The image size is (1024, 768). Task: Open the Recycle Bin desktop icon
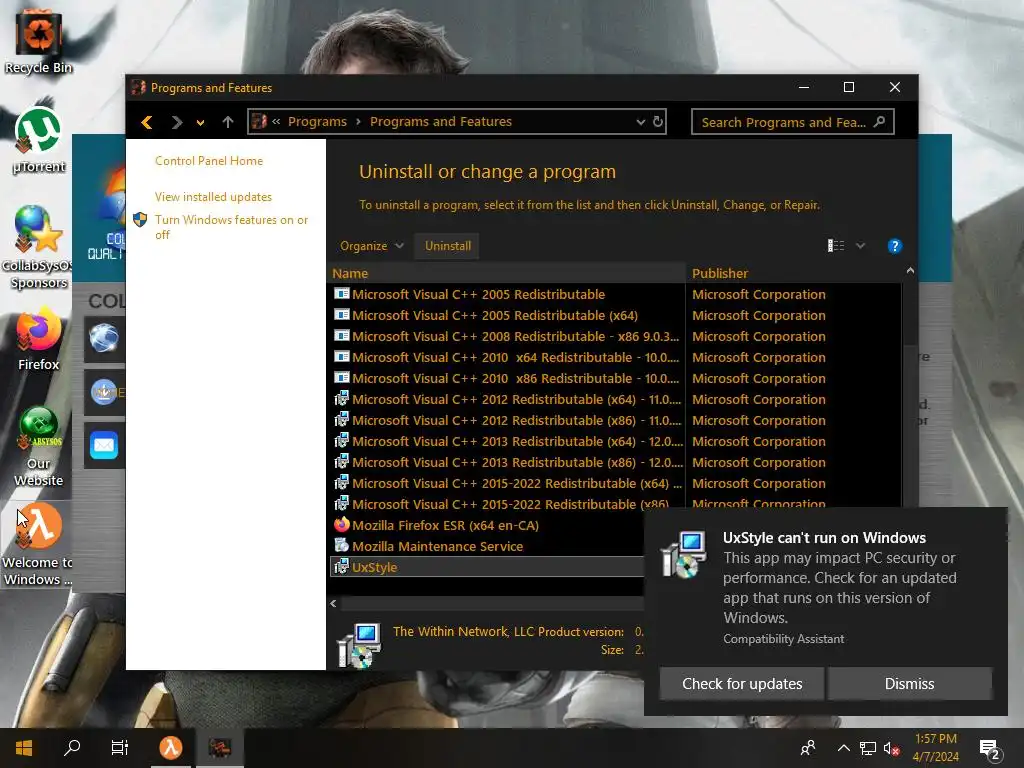39,41
